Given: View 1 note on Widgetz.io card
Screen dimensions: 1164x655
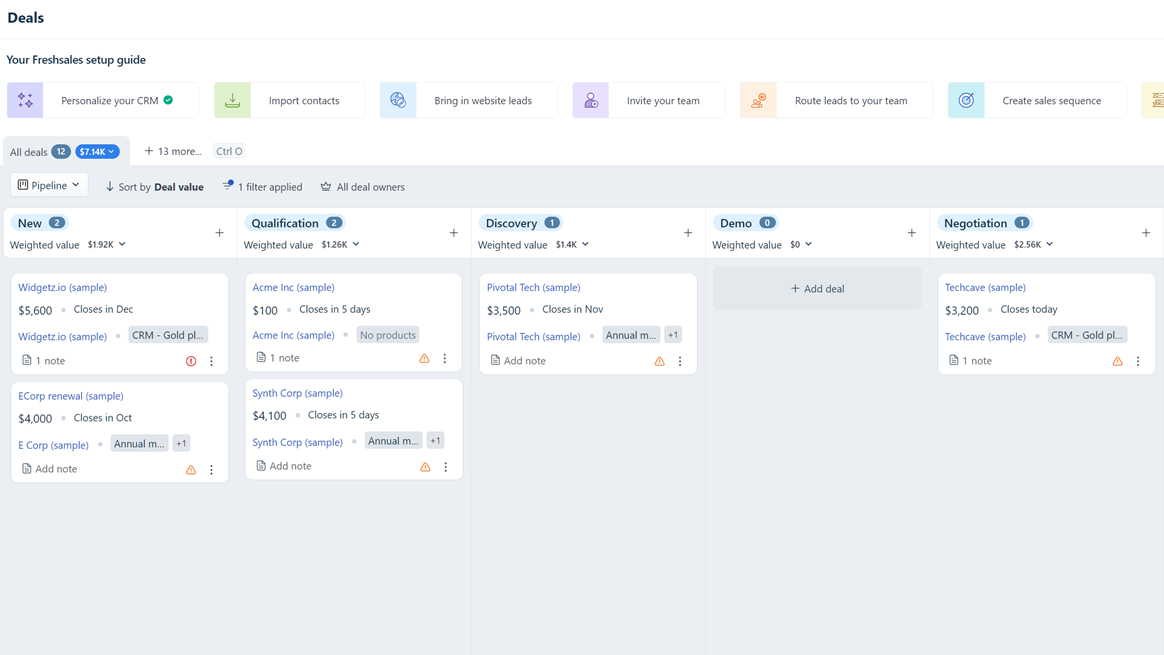Looking at the screenshot, I should pos(43,361).
